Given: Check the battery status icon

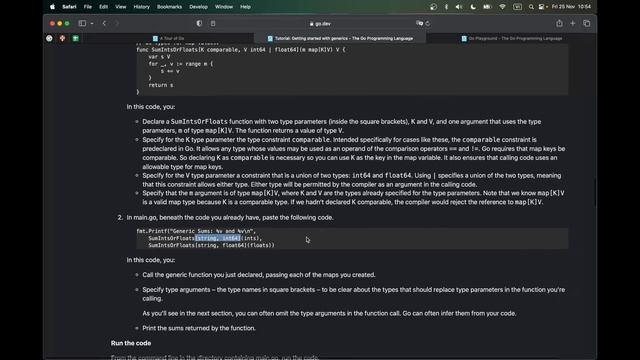Looking at the screenshot, I should click(487, 7).
